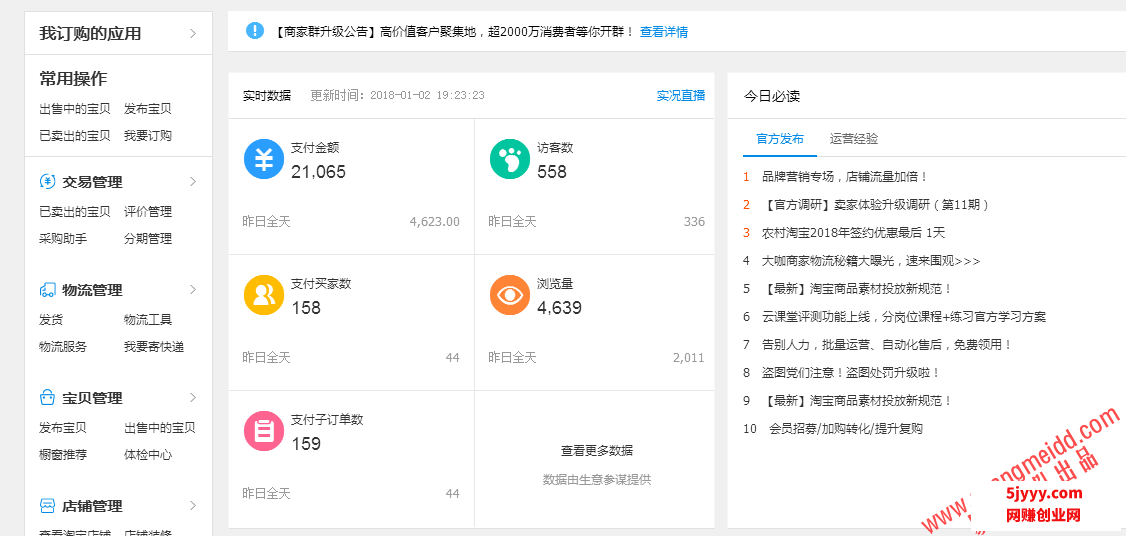Image resolution: width=1126 pixels, height=536 pixels.
Task: Open the 实况直播 live data link
Action: click(x=680, y=96)
